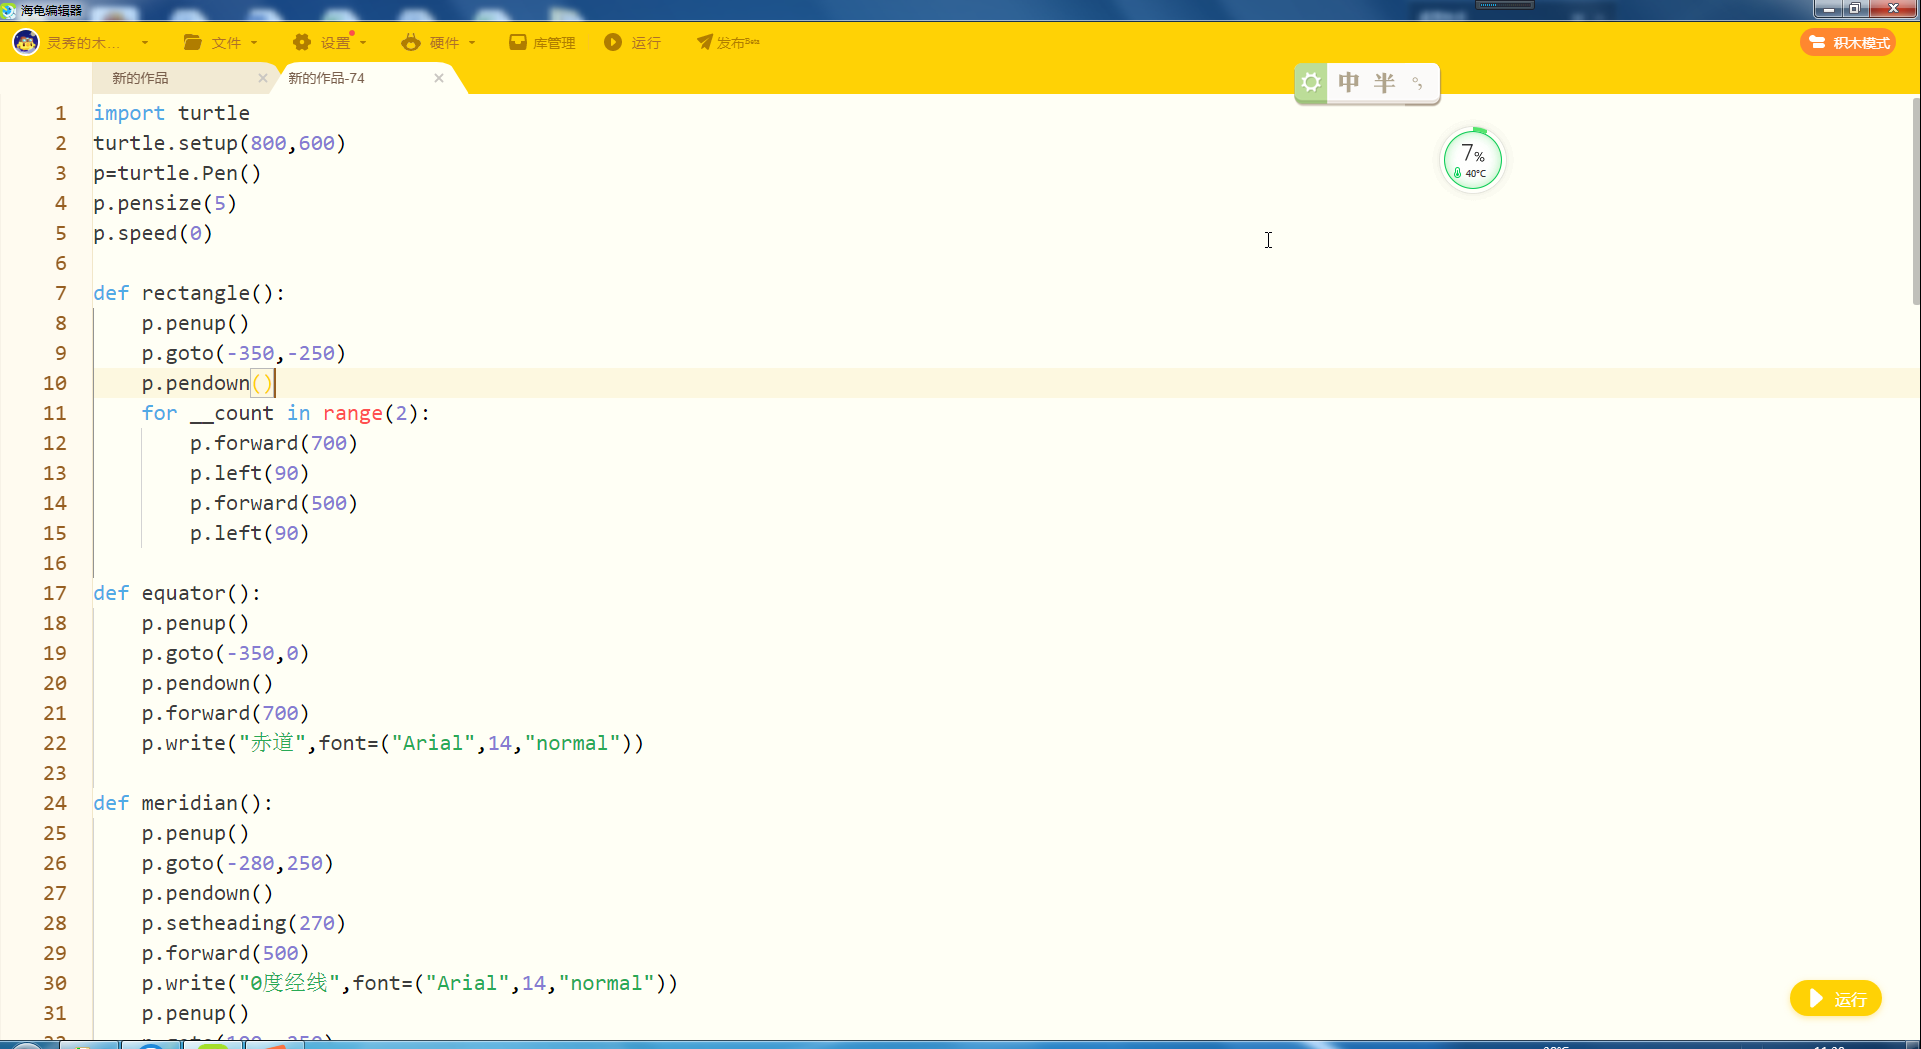Image resolution: width=1921 pixels, height=1049 pixels.
Task: Click on 'p=turtle.Pen()' code line
Action: click(x=177, y=173)
